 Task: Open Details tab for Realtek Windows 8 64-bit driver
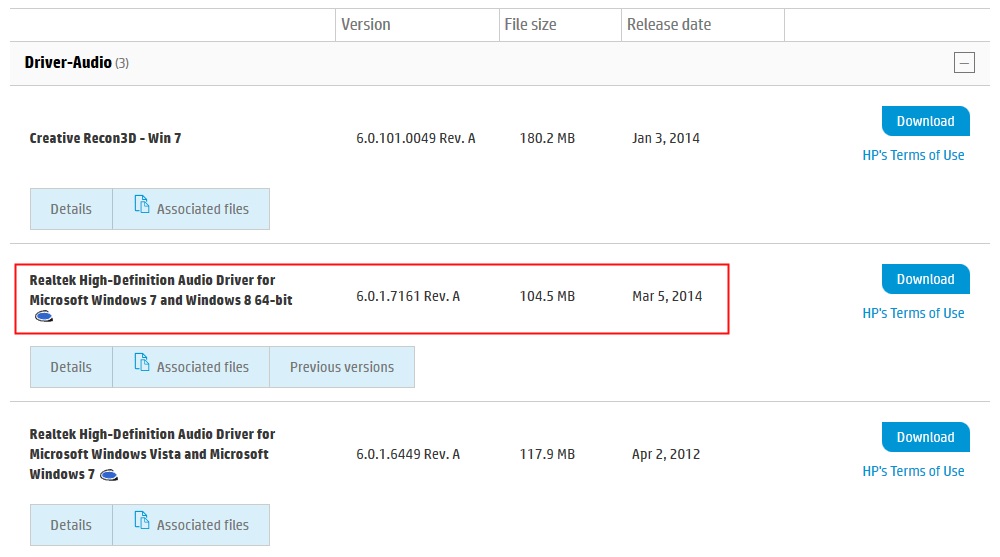coord(71,367)
